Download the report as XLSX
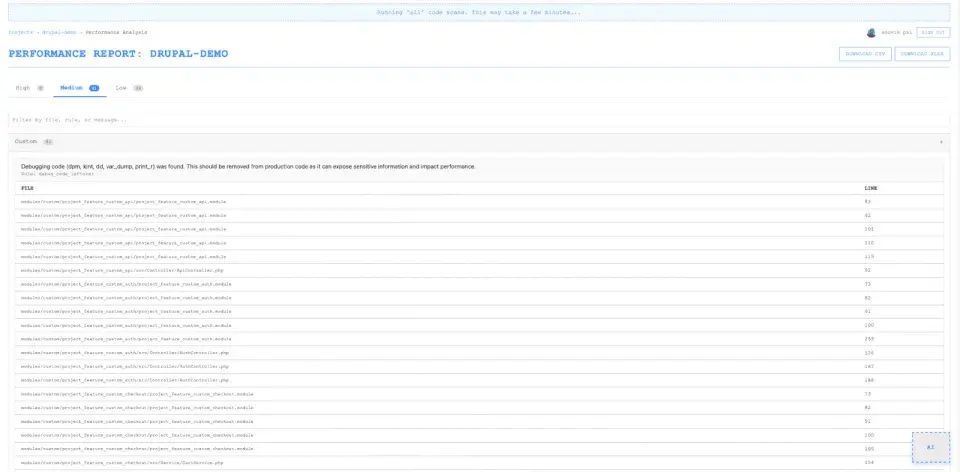Viewport: 960px width, 472px height. click(922, 54)
